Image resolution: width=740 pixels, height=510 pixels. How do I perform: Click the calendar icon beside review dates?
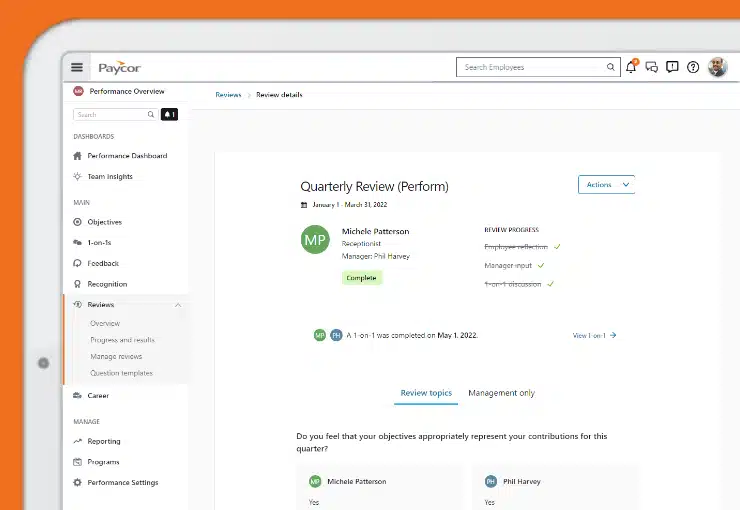click(x=304, y=205)
